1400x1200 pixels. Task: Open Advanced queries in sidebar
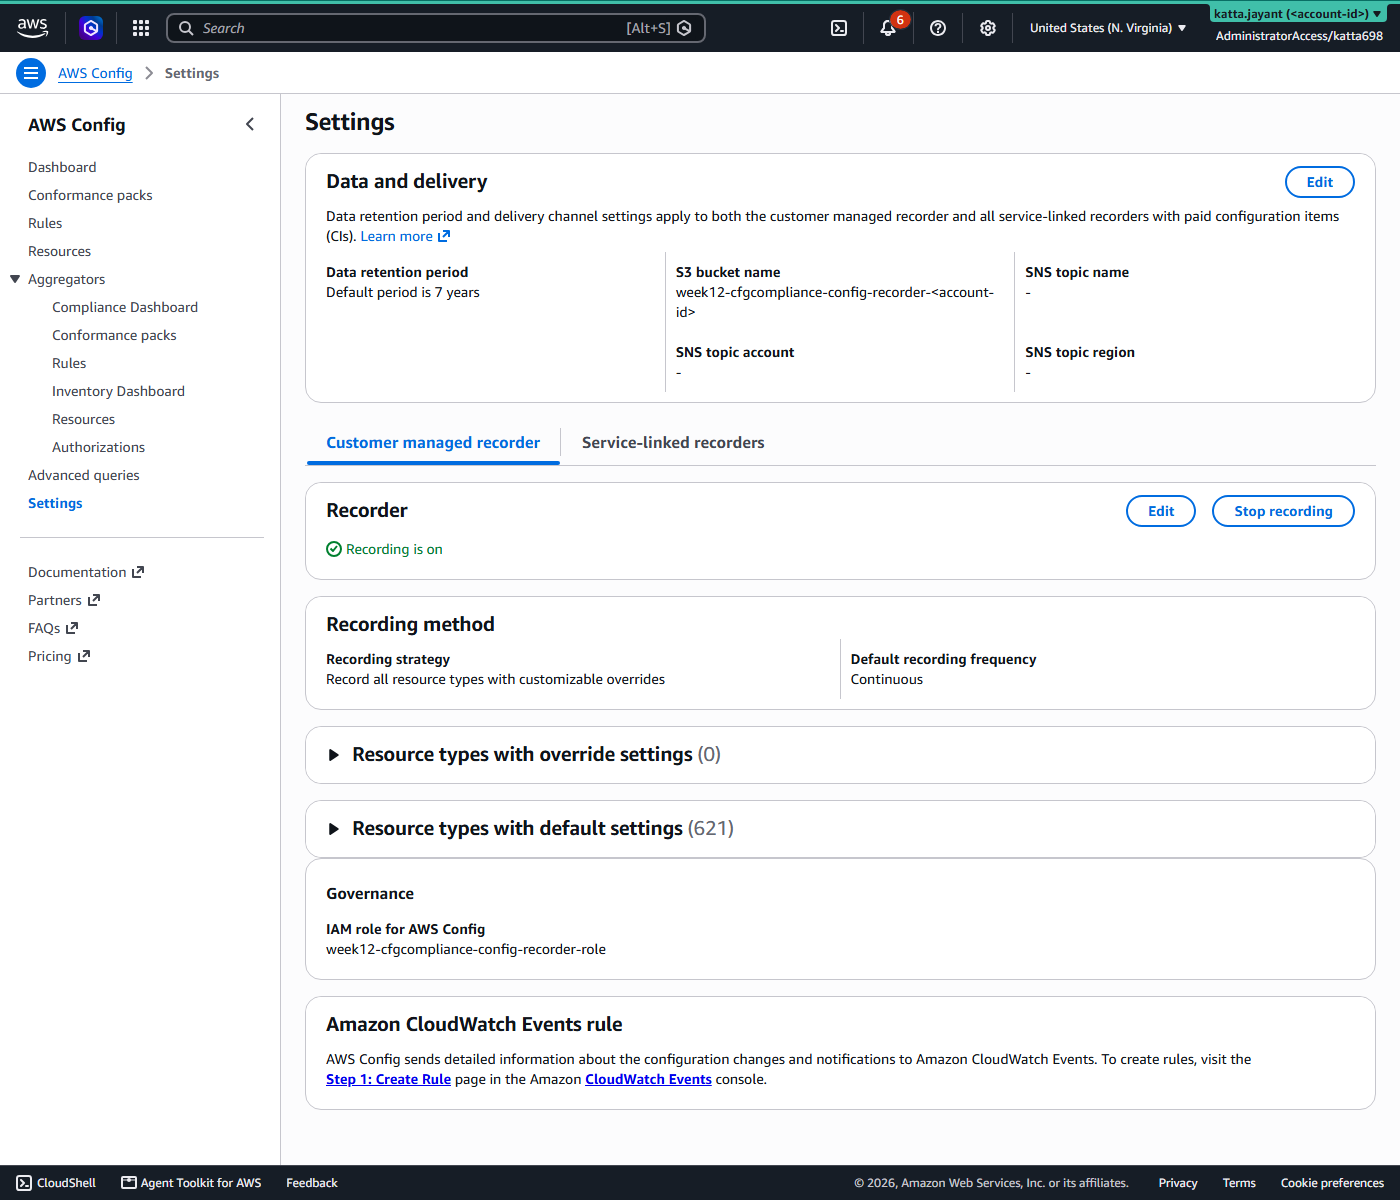tap(84, 475)
